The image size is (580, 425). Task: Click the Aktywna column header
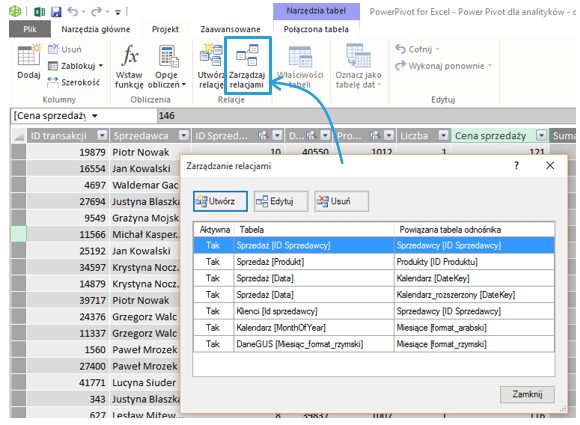(x=214, y=230)
